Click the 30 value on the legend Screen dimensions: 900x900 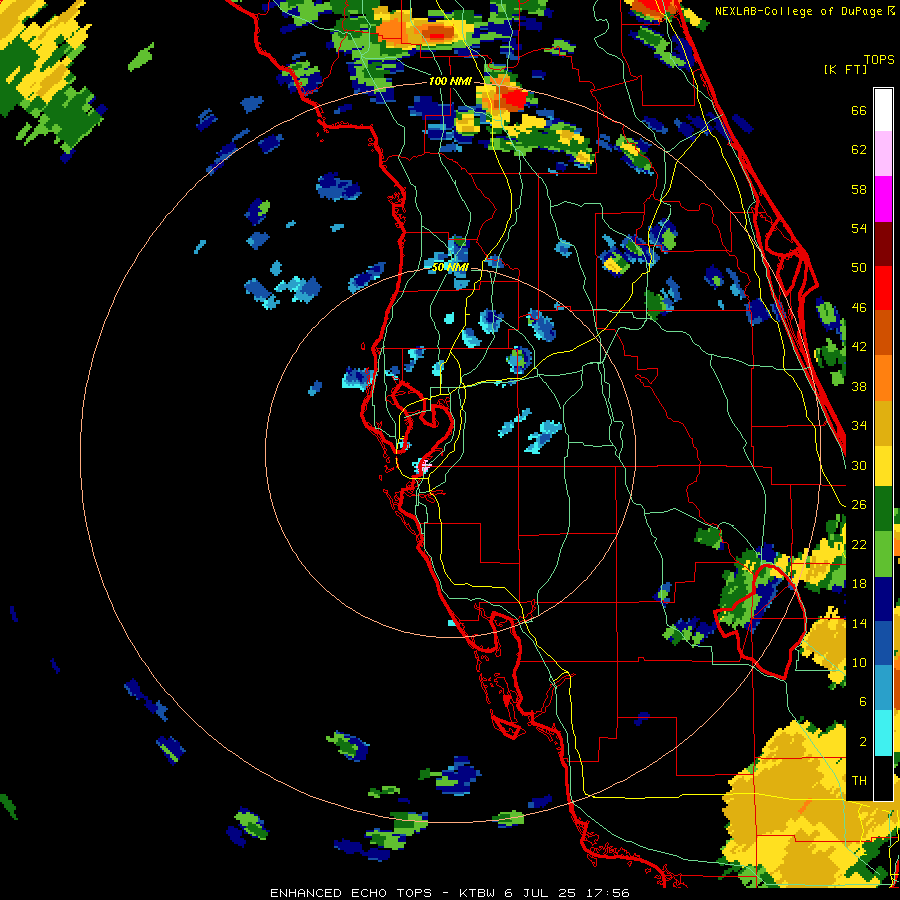pyautogui.click(x=859, y=465)
